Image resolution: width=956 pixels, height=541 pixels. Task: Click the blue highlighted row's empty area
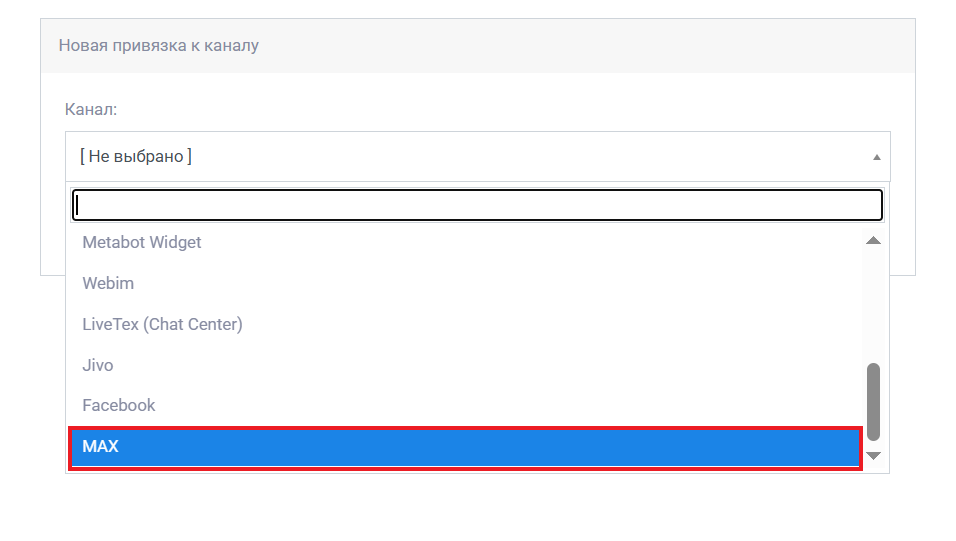pos(500,447)
